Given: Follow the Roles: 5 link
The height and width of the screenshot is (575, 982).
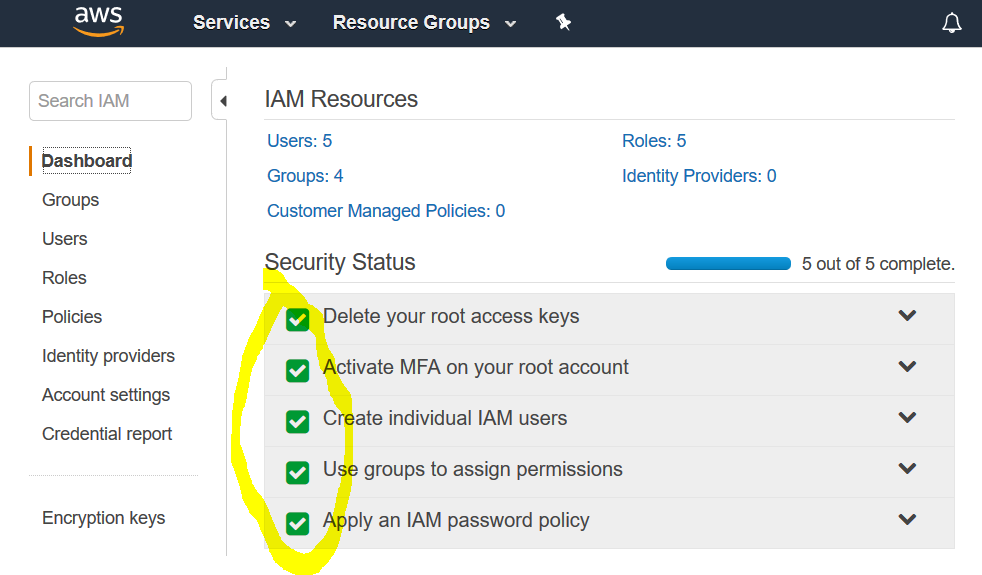Looking at the screenshot, I should tap(654, 141).
